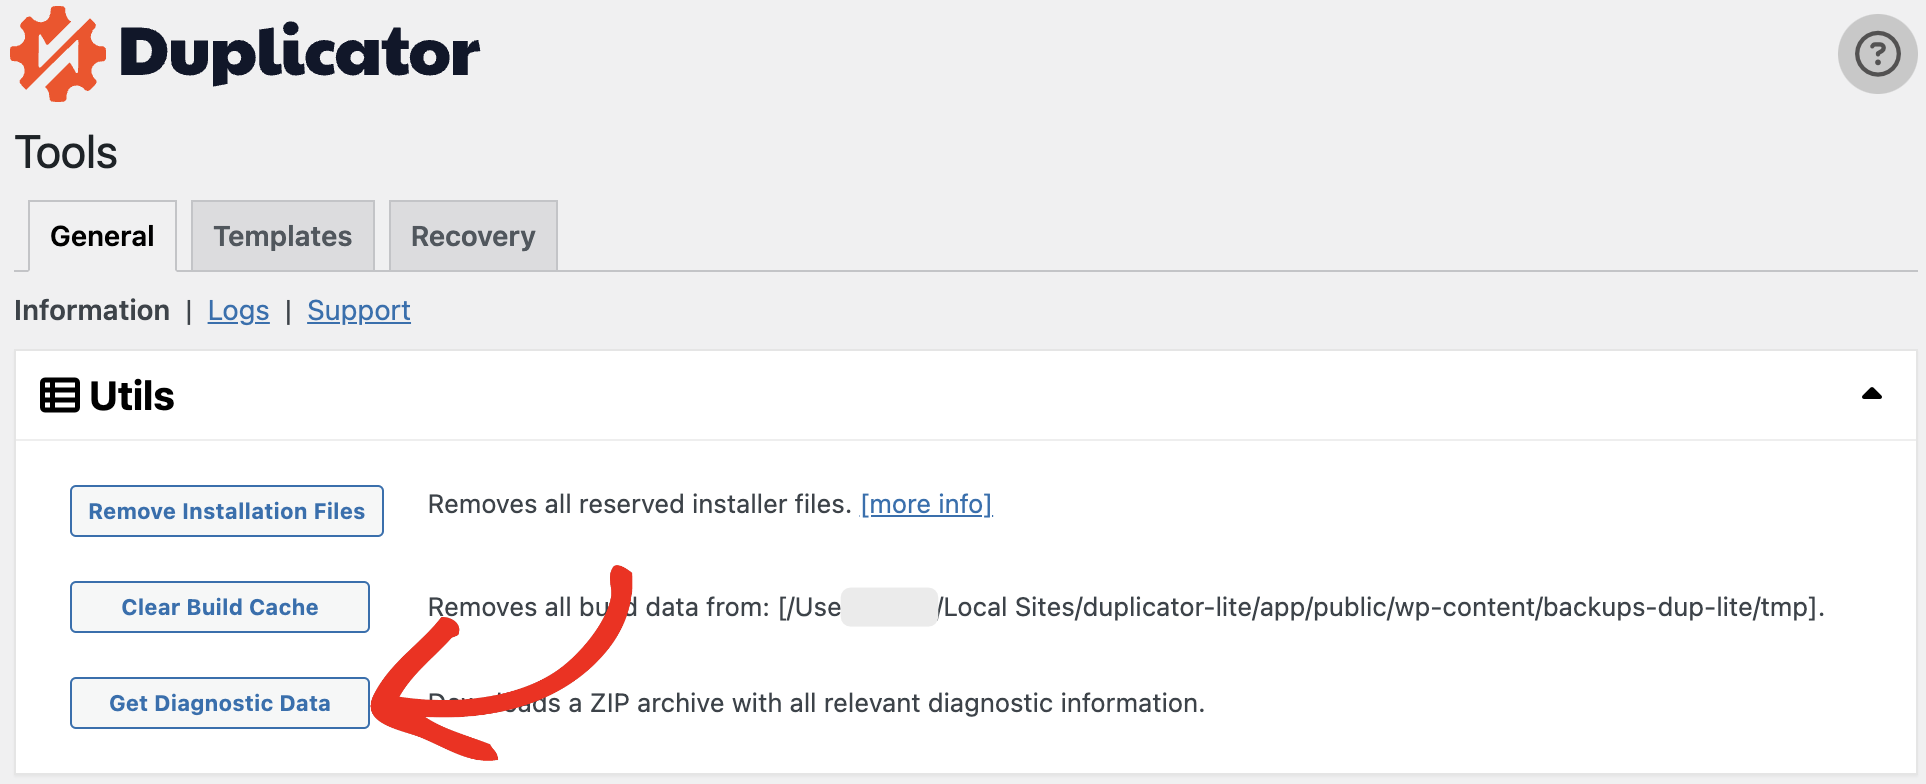Switch to the Templates tab
The height and width of the screenshot is (784, 1926).
[x=283, y=236]
